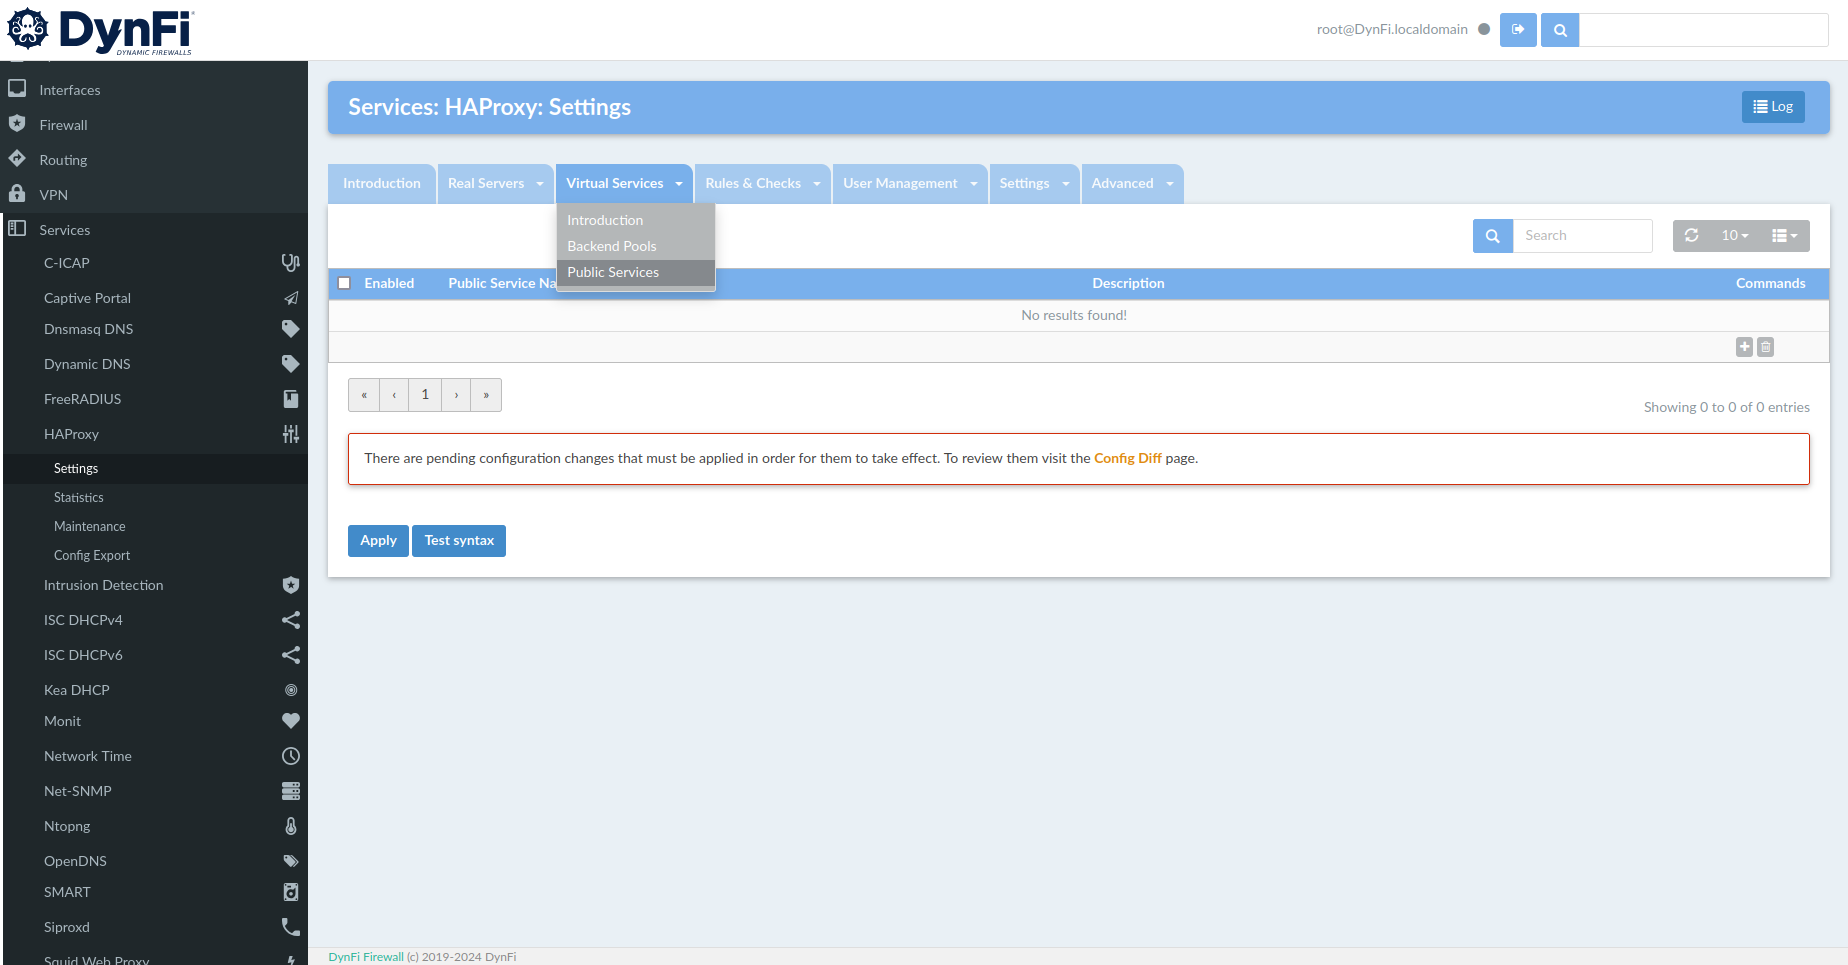1848x965 pixels.
Task: Add a new public service entry
Action: tap(1744, 347)
